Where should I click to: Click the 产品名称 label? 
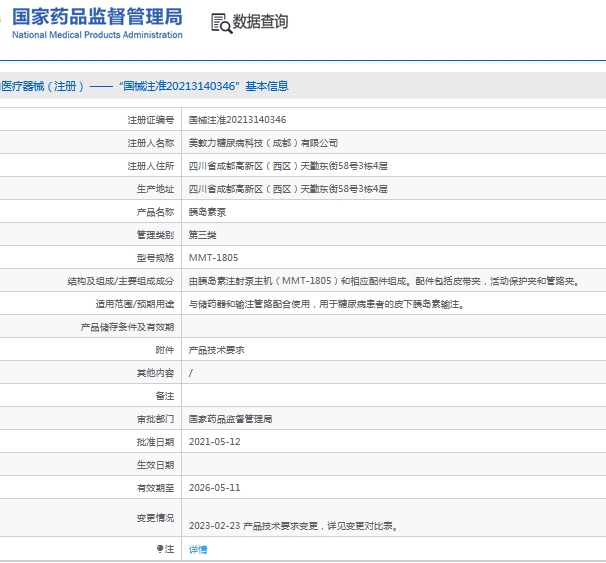pyautogui.click(x=155, y=212)
